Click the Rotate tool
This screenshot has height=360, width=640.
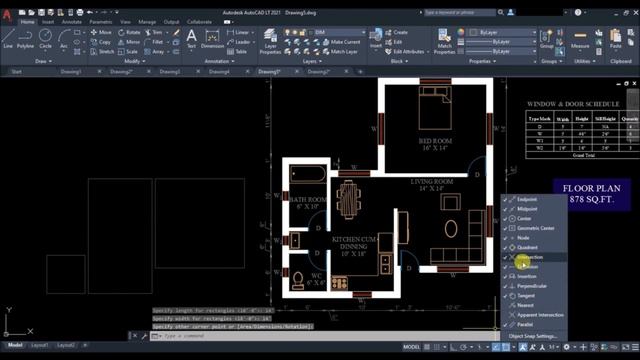(x=129, y=32)
